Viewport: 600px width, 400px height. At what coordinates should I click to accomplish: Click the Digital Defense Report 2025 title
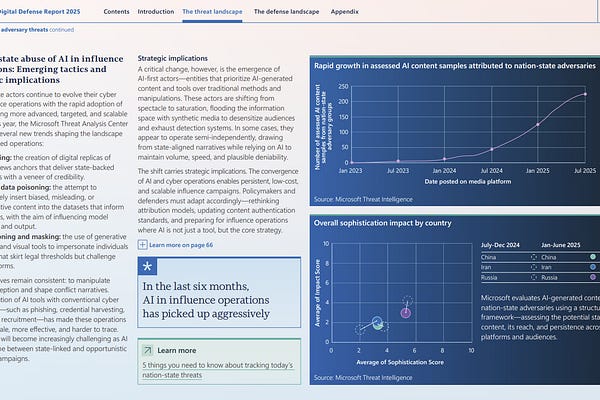pos(40,11)
